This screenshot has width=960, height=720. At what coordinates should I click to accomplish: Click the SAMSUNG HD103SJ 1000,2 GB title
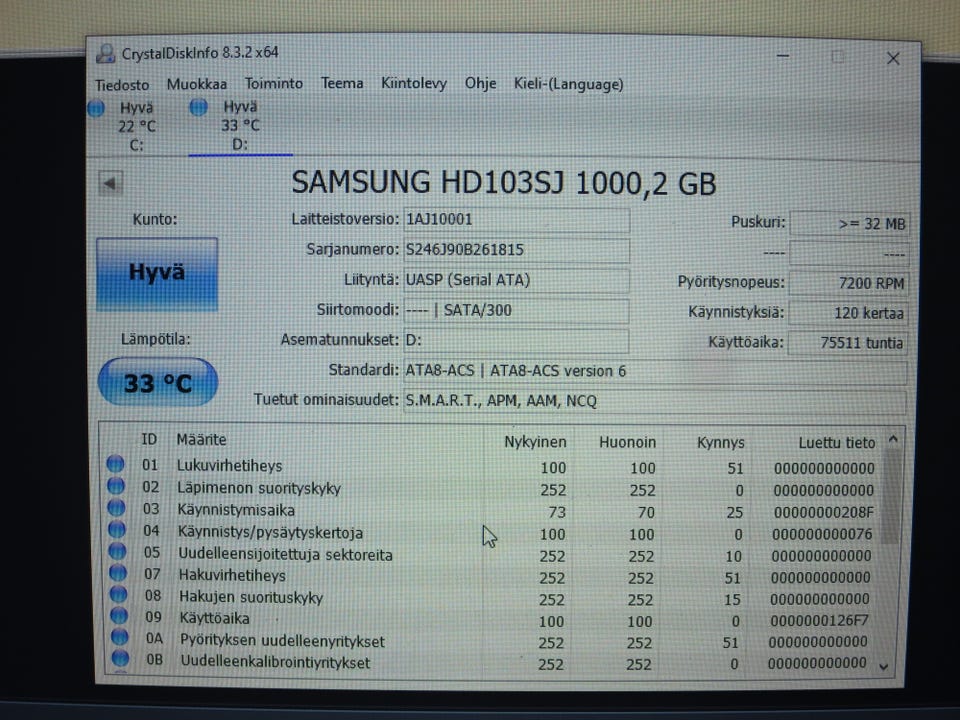click(x=503, y=183)
